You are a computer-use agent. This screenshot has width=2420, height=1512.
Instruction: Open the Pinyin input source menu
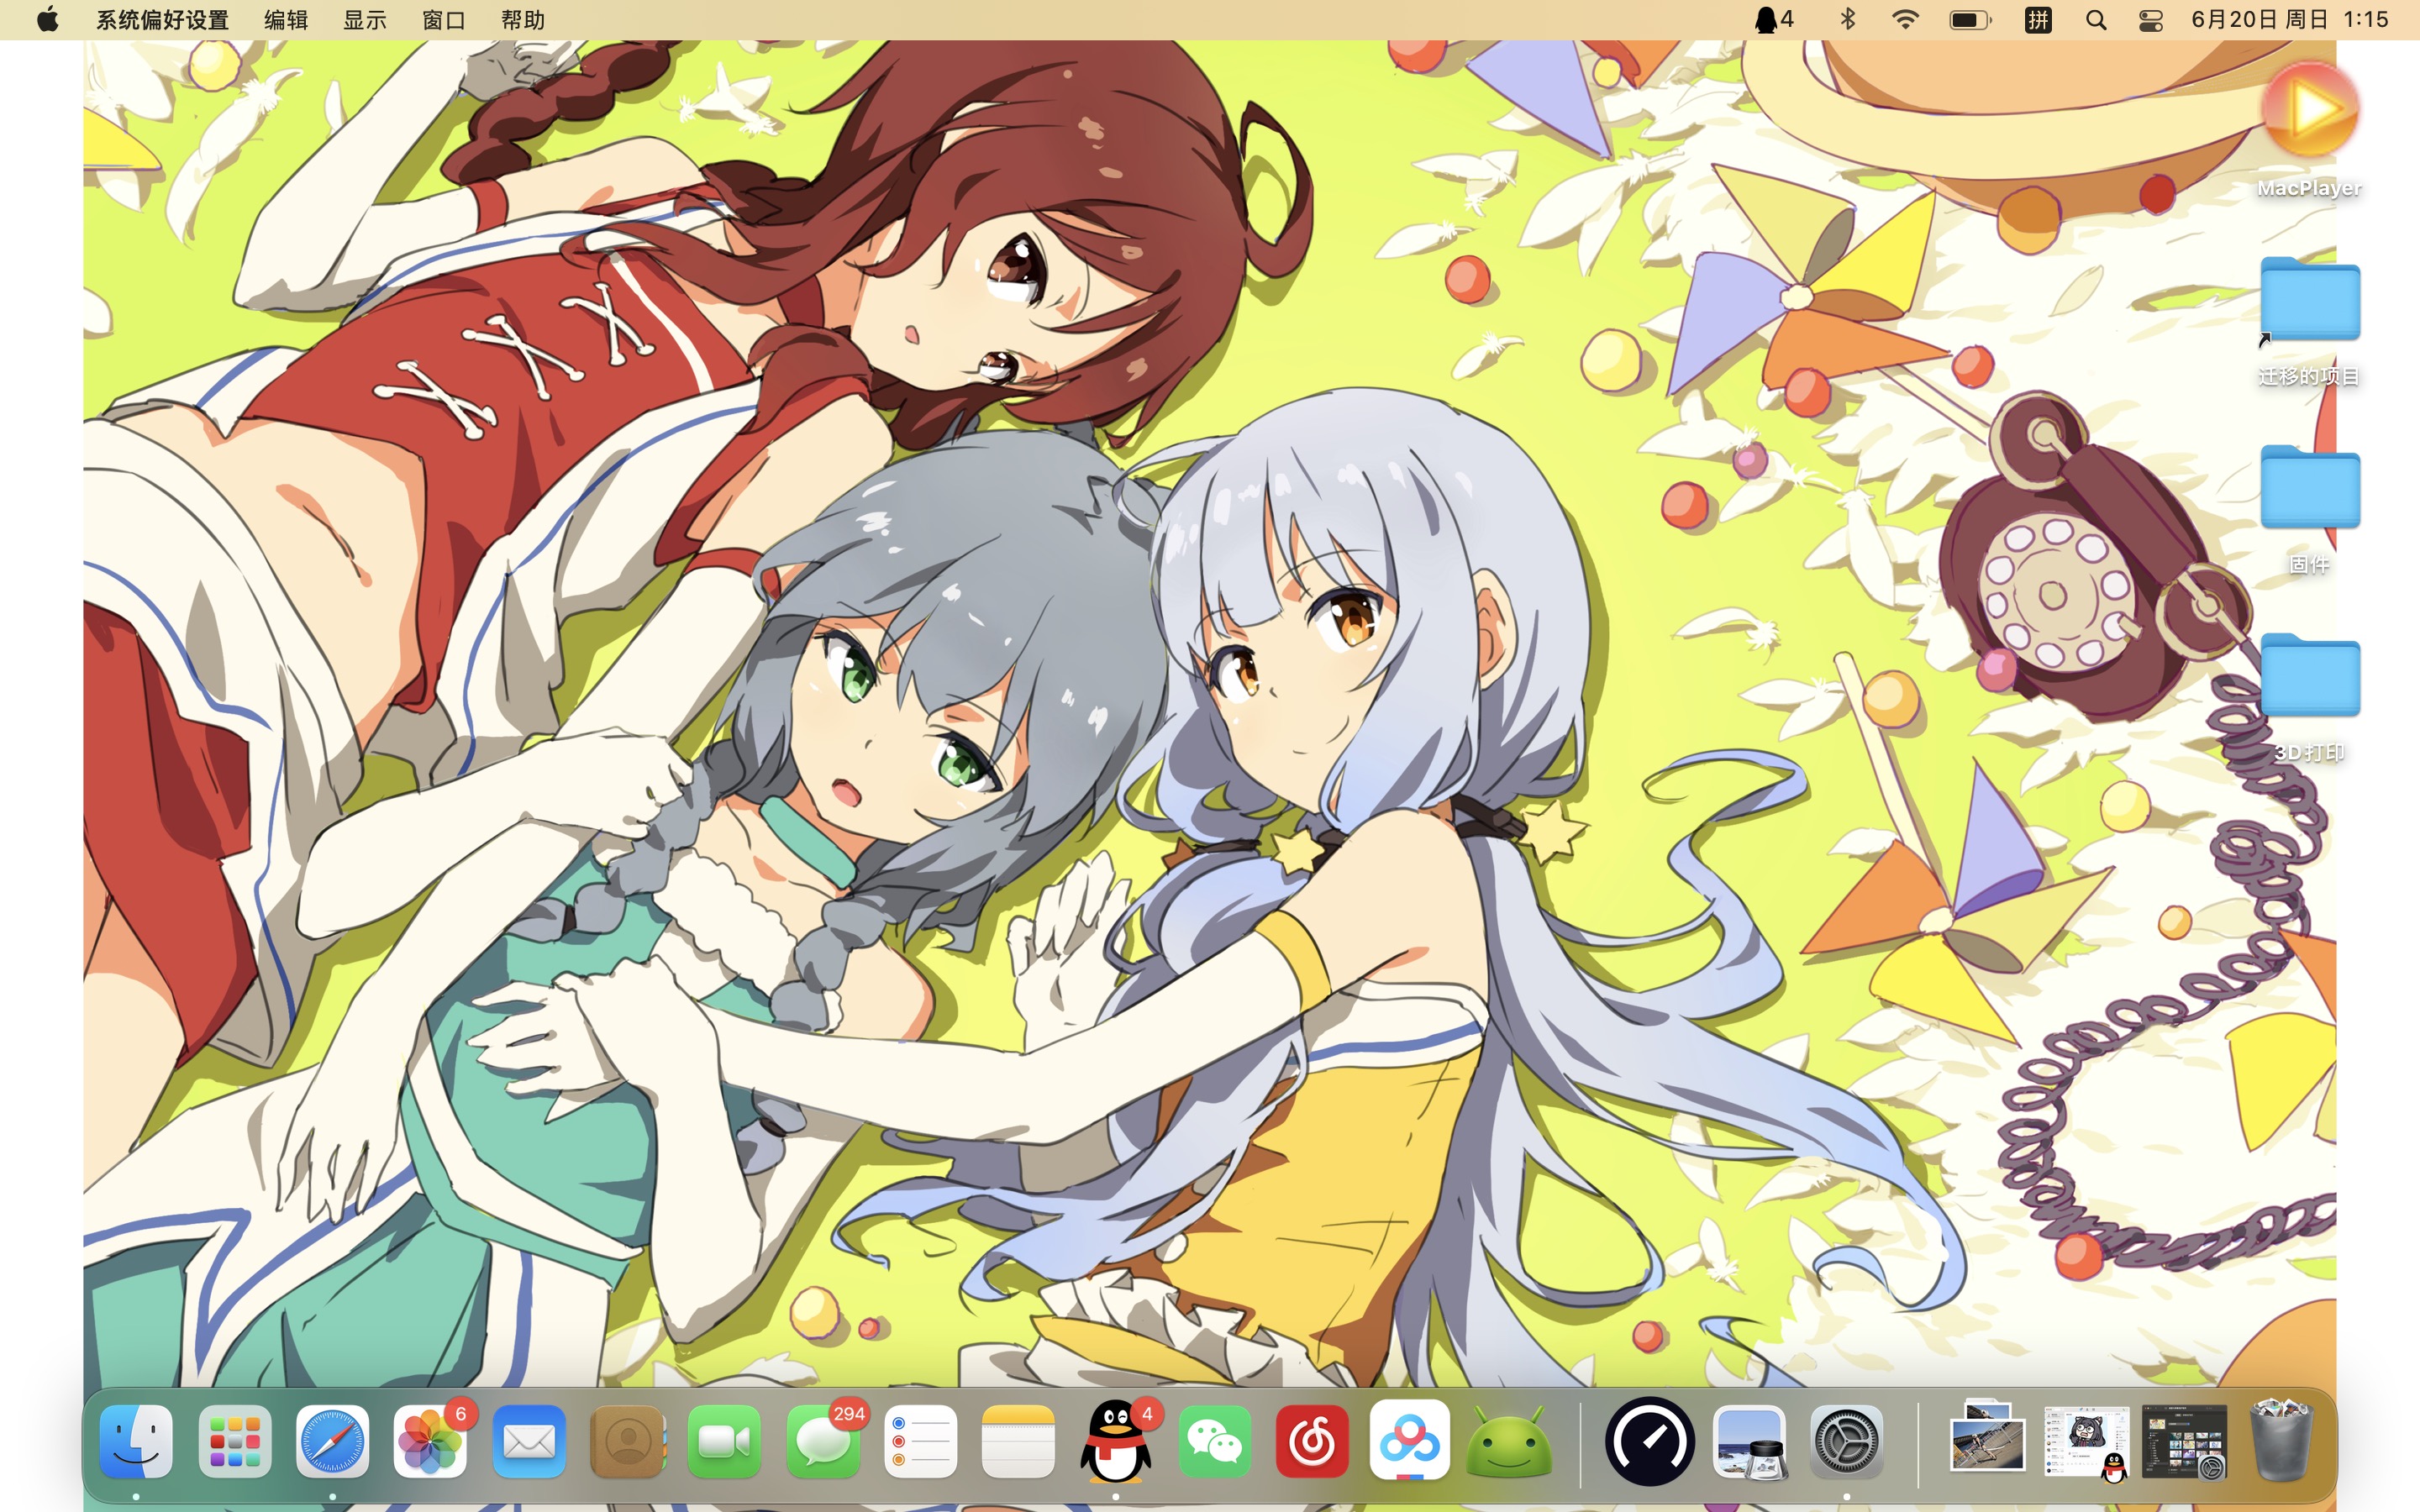click(2038, 20)
